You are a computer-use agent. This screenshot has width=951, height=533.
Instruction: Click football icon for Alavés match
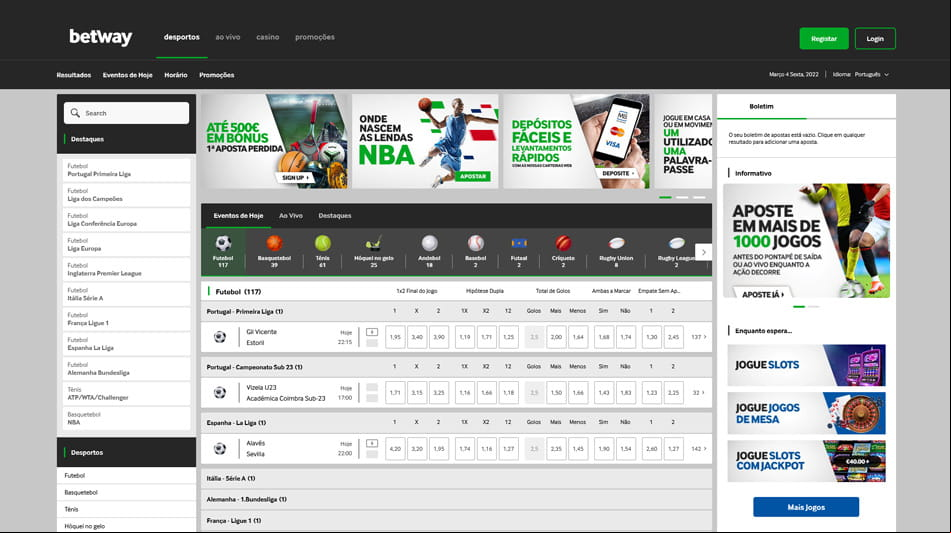(220, 448)
